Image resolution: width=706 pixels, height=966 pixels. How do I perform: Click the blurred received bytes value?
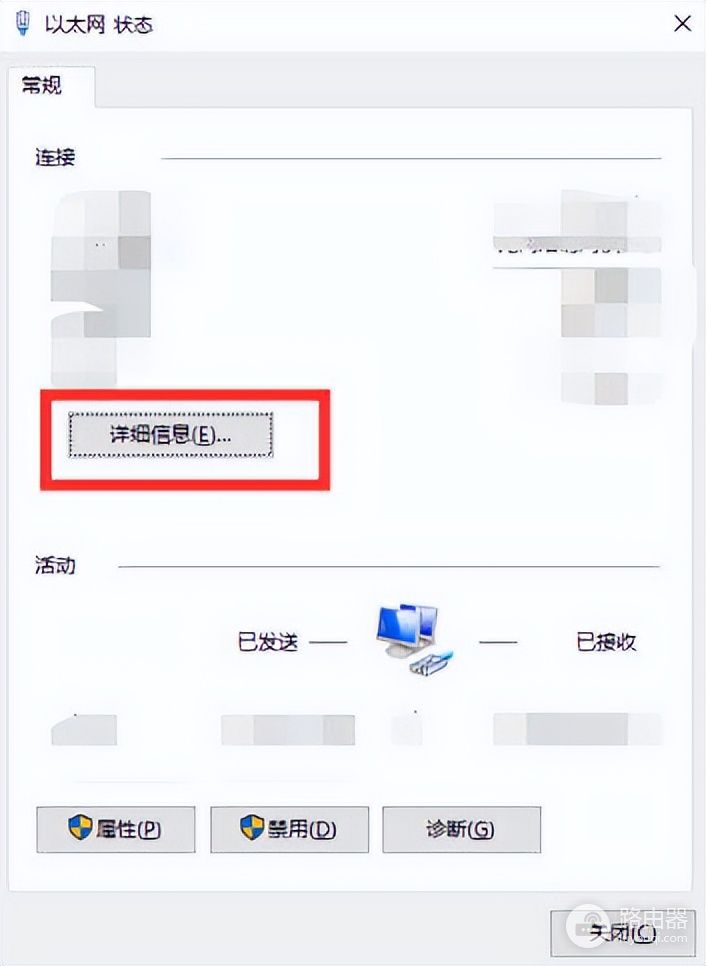pyautogui.click(x=577, y=729)
